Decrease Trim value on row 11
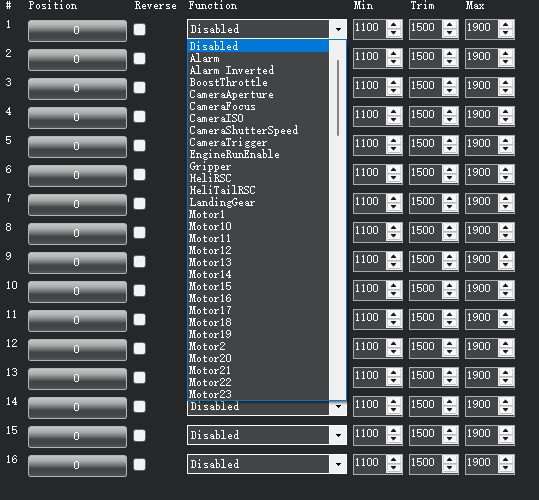This screenshot has width=539, height=500. [x=450, y=323]
